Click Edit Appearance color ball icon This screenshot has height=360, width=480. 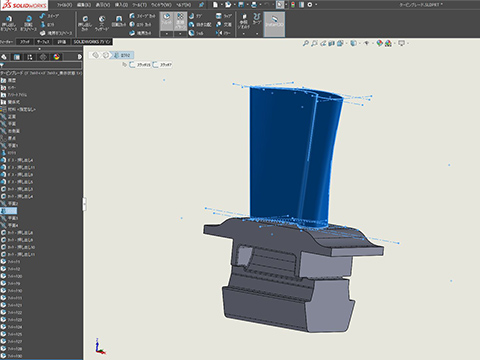379,43
